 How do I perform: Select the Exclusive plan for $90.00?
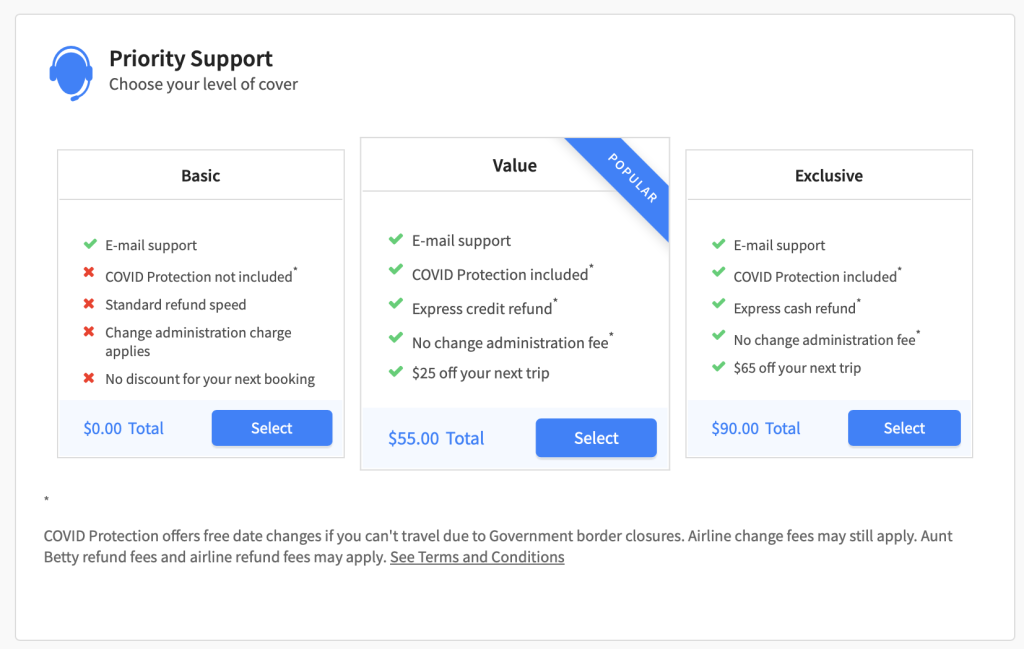click(x=904, y=428)
